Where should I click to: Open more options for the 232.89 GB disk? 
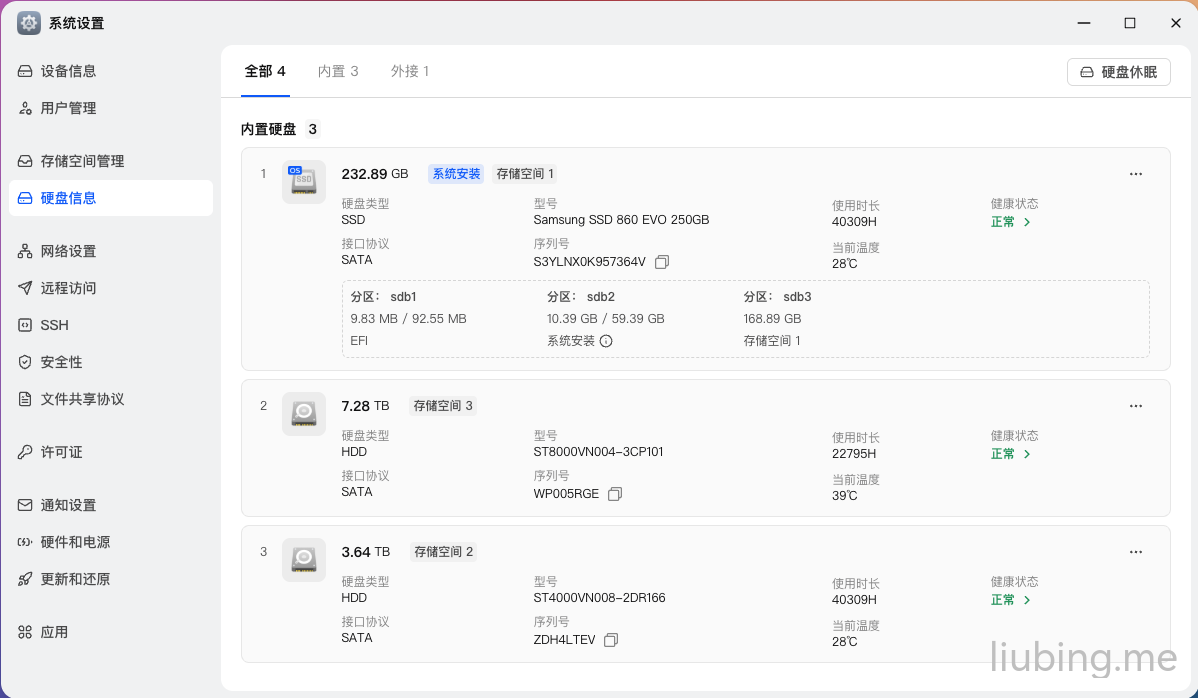coord(1135,174)
